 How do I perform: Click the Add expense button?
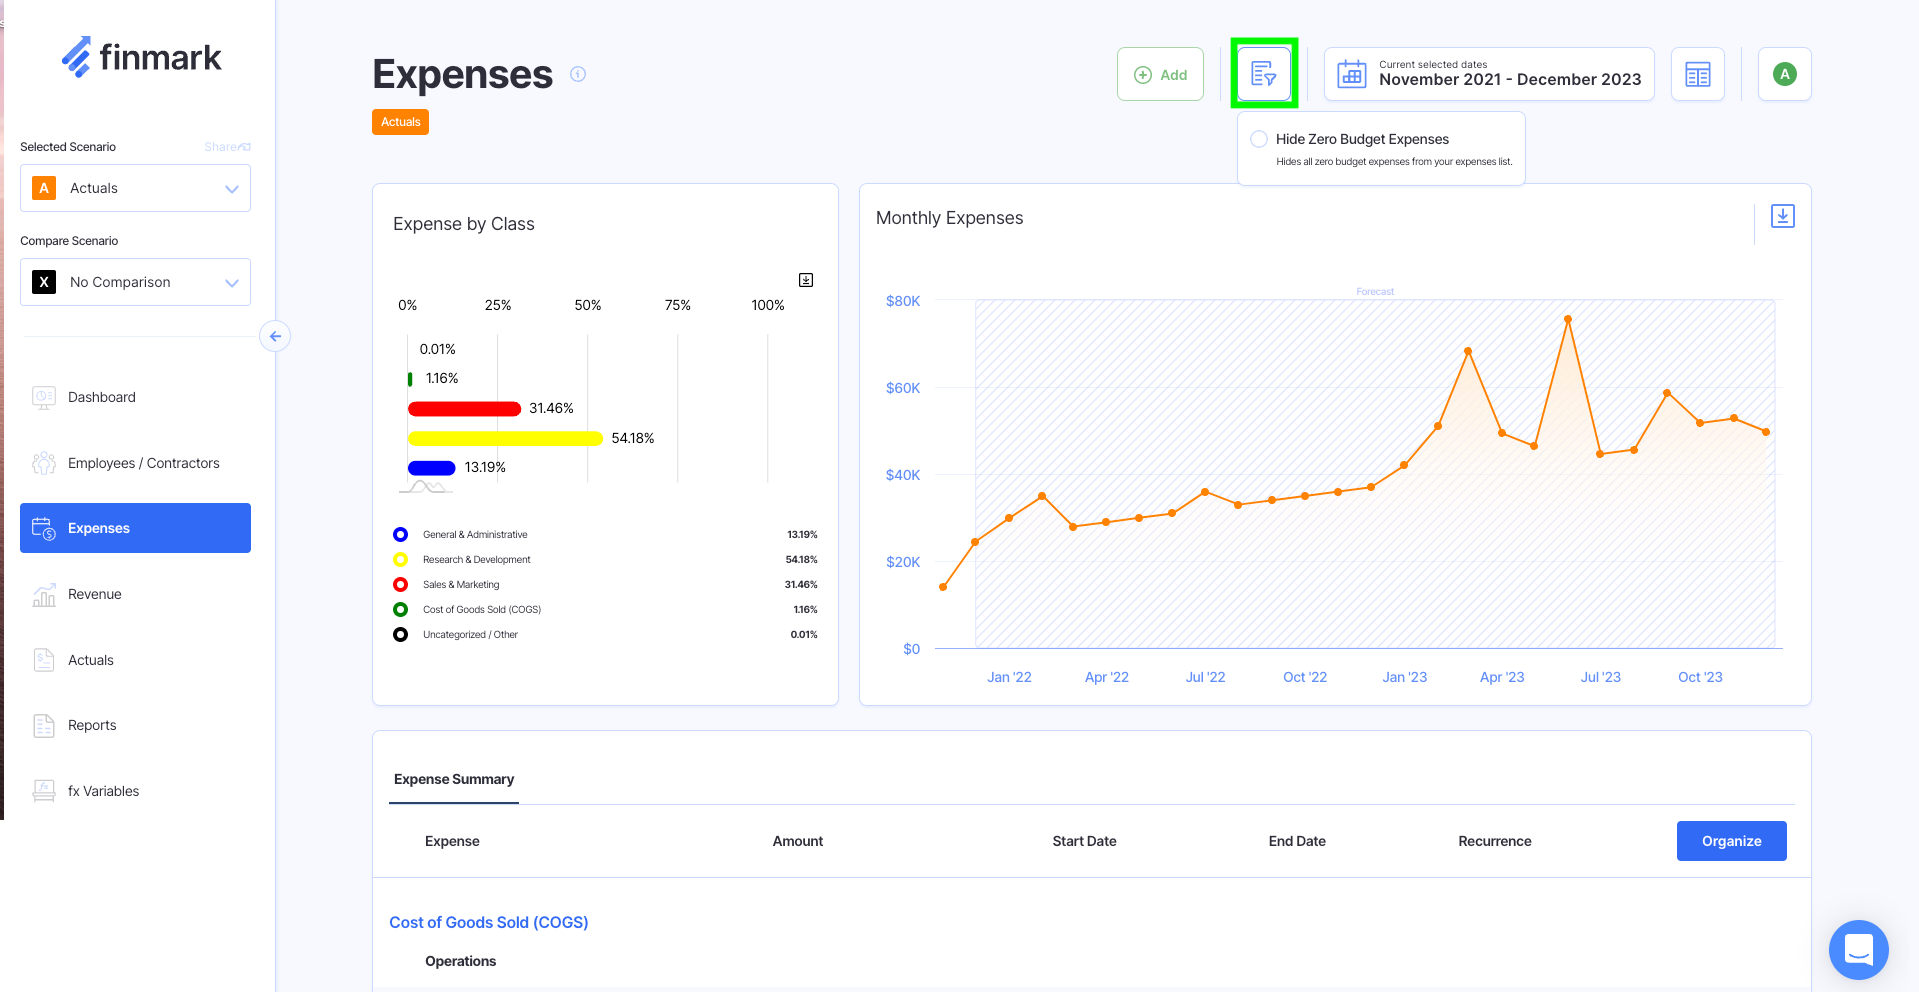coord(1160,74)
